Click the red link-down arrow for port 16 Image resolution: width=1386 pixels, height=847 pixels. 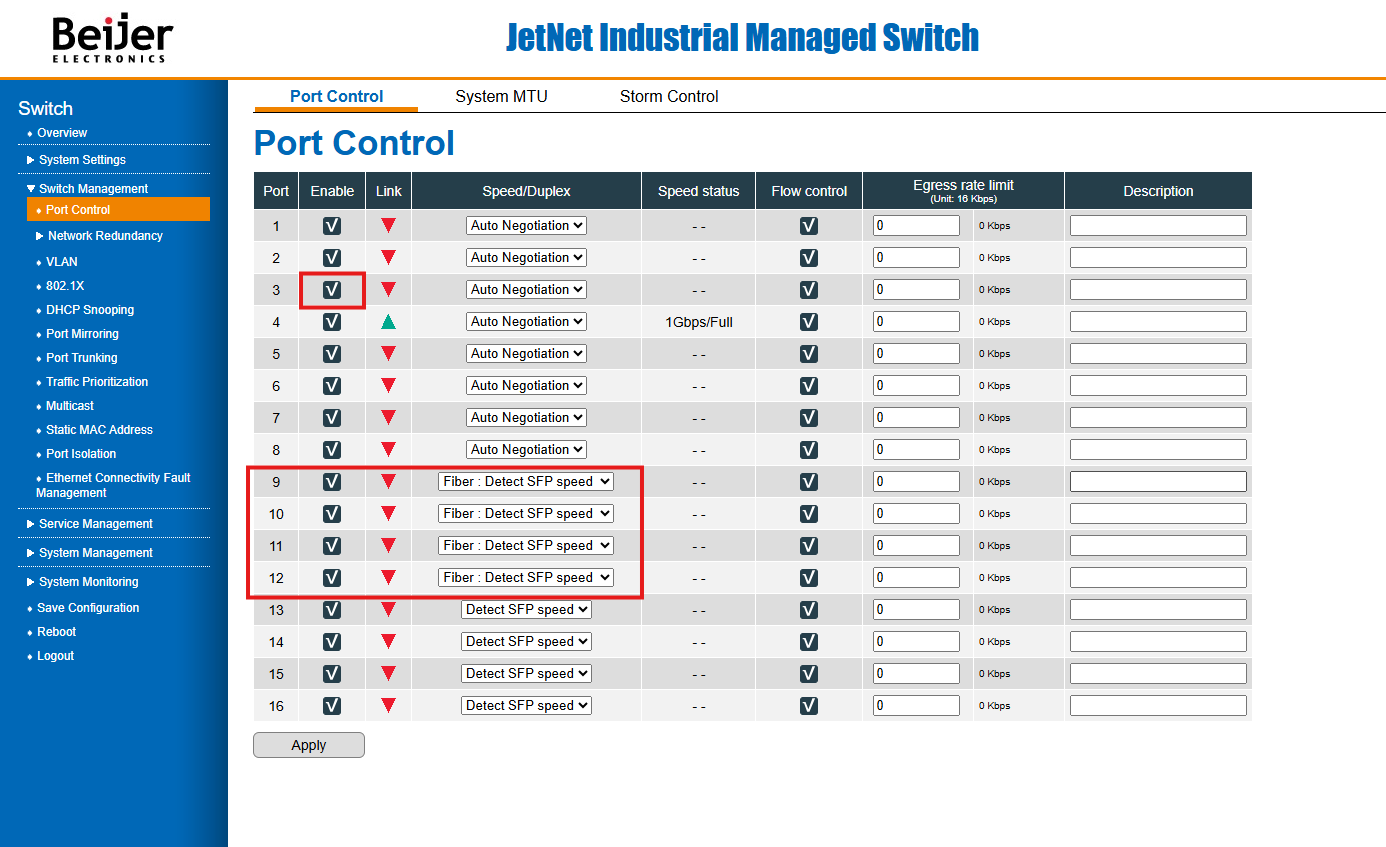pos(388,706)
